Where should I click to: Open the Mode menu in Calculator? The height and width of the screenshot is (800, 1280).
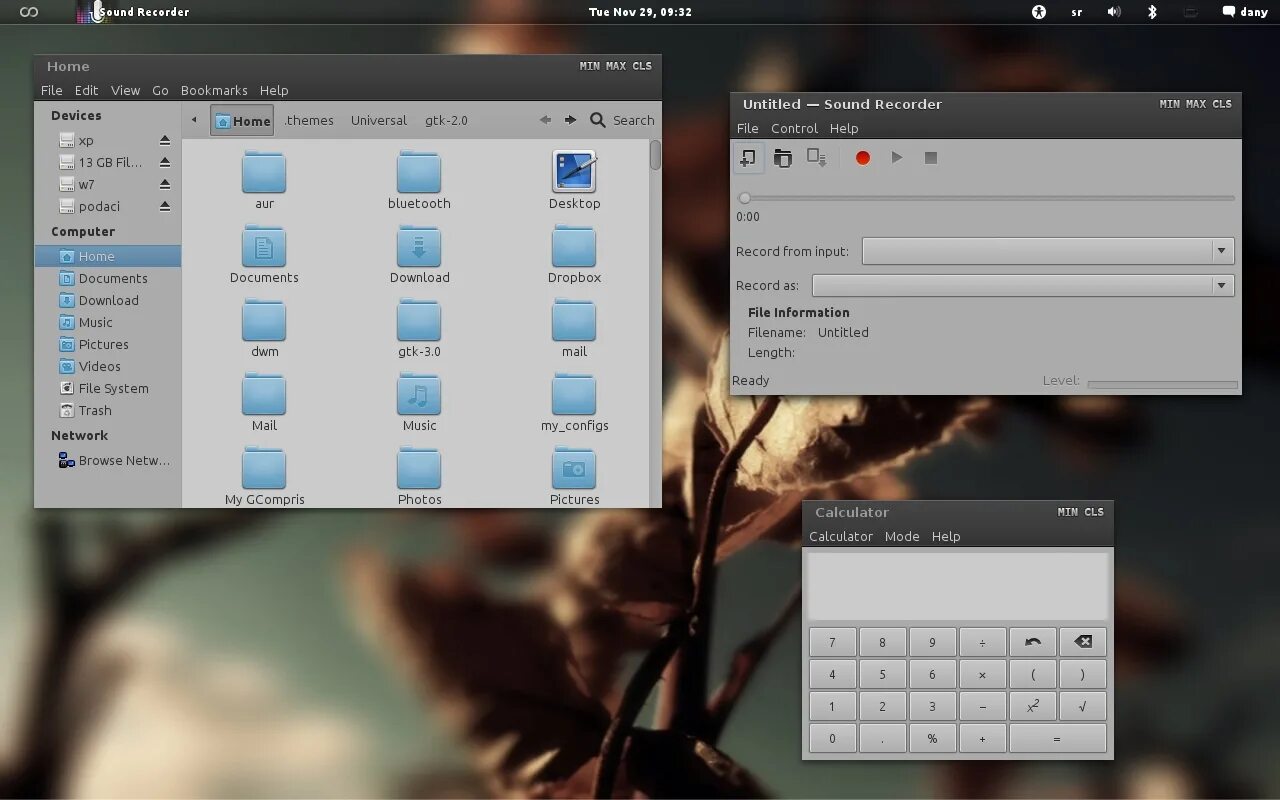tap(902, 536)
